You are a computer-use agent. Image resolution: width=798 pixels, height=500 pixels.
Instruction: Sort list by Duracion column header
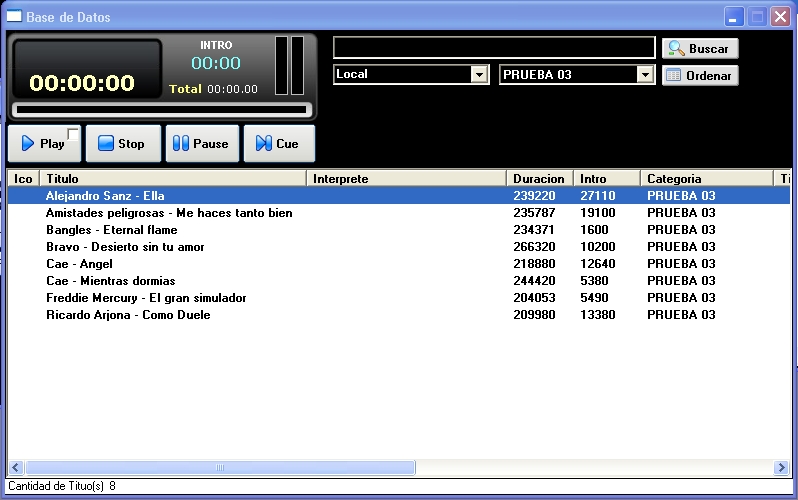[x=540, y=179]
